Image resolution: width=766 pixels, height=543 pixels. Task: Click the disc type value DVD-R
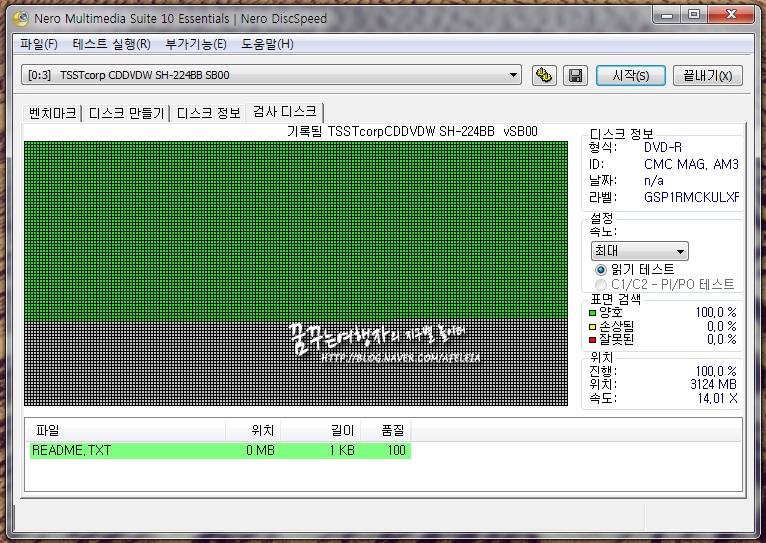click(662, 147)
